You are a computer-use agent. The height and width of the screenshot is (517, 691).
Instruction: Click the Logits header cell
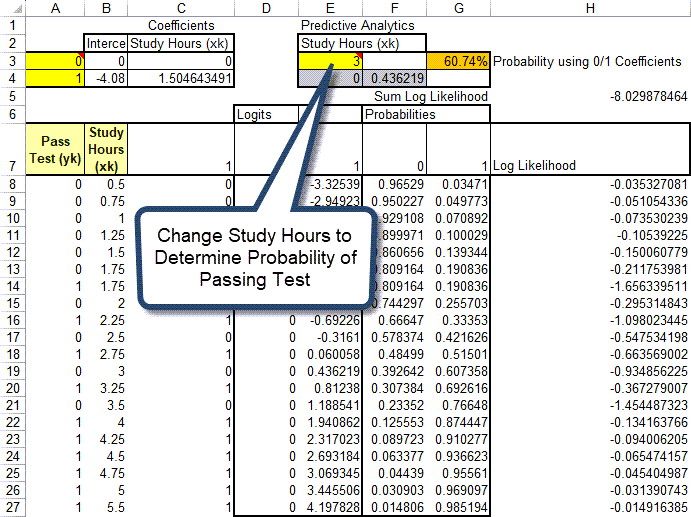point(266,114)
